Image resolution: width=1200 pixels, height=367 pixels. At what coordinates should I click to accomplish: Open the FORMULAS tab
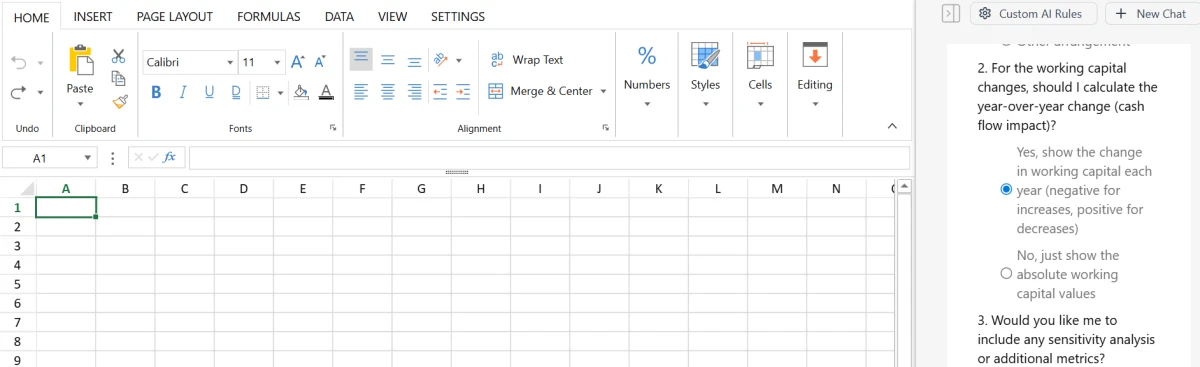tap(268, 17)
